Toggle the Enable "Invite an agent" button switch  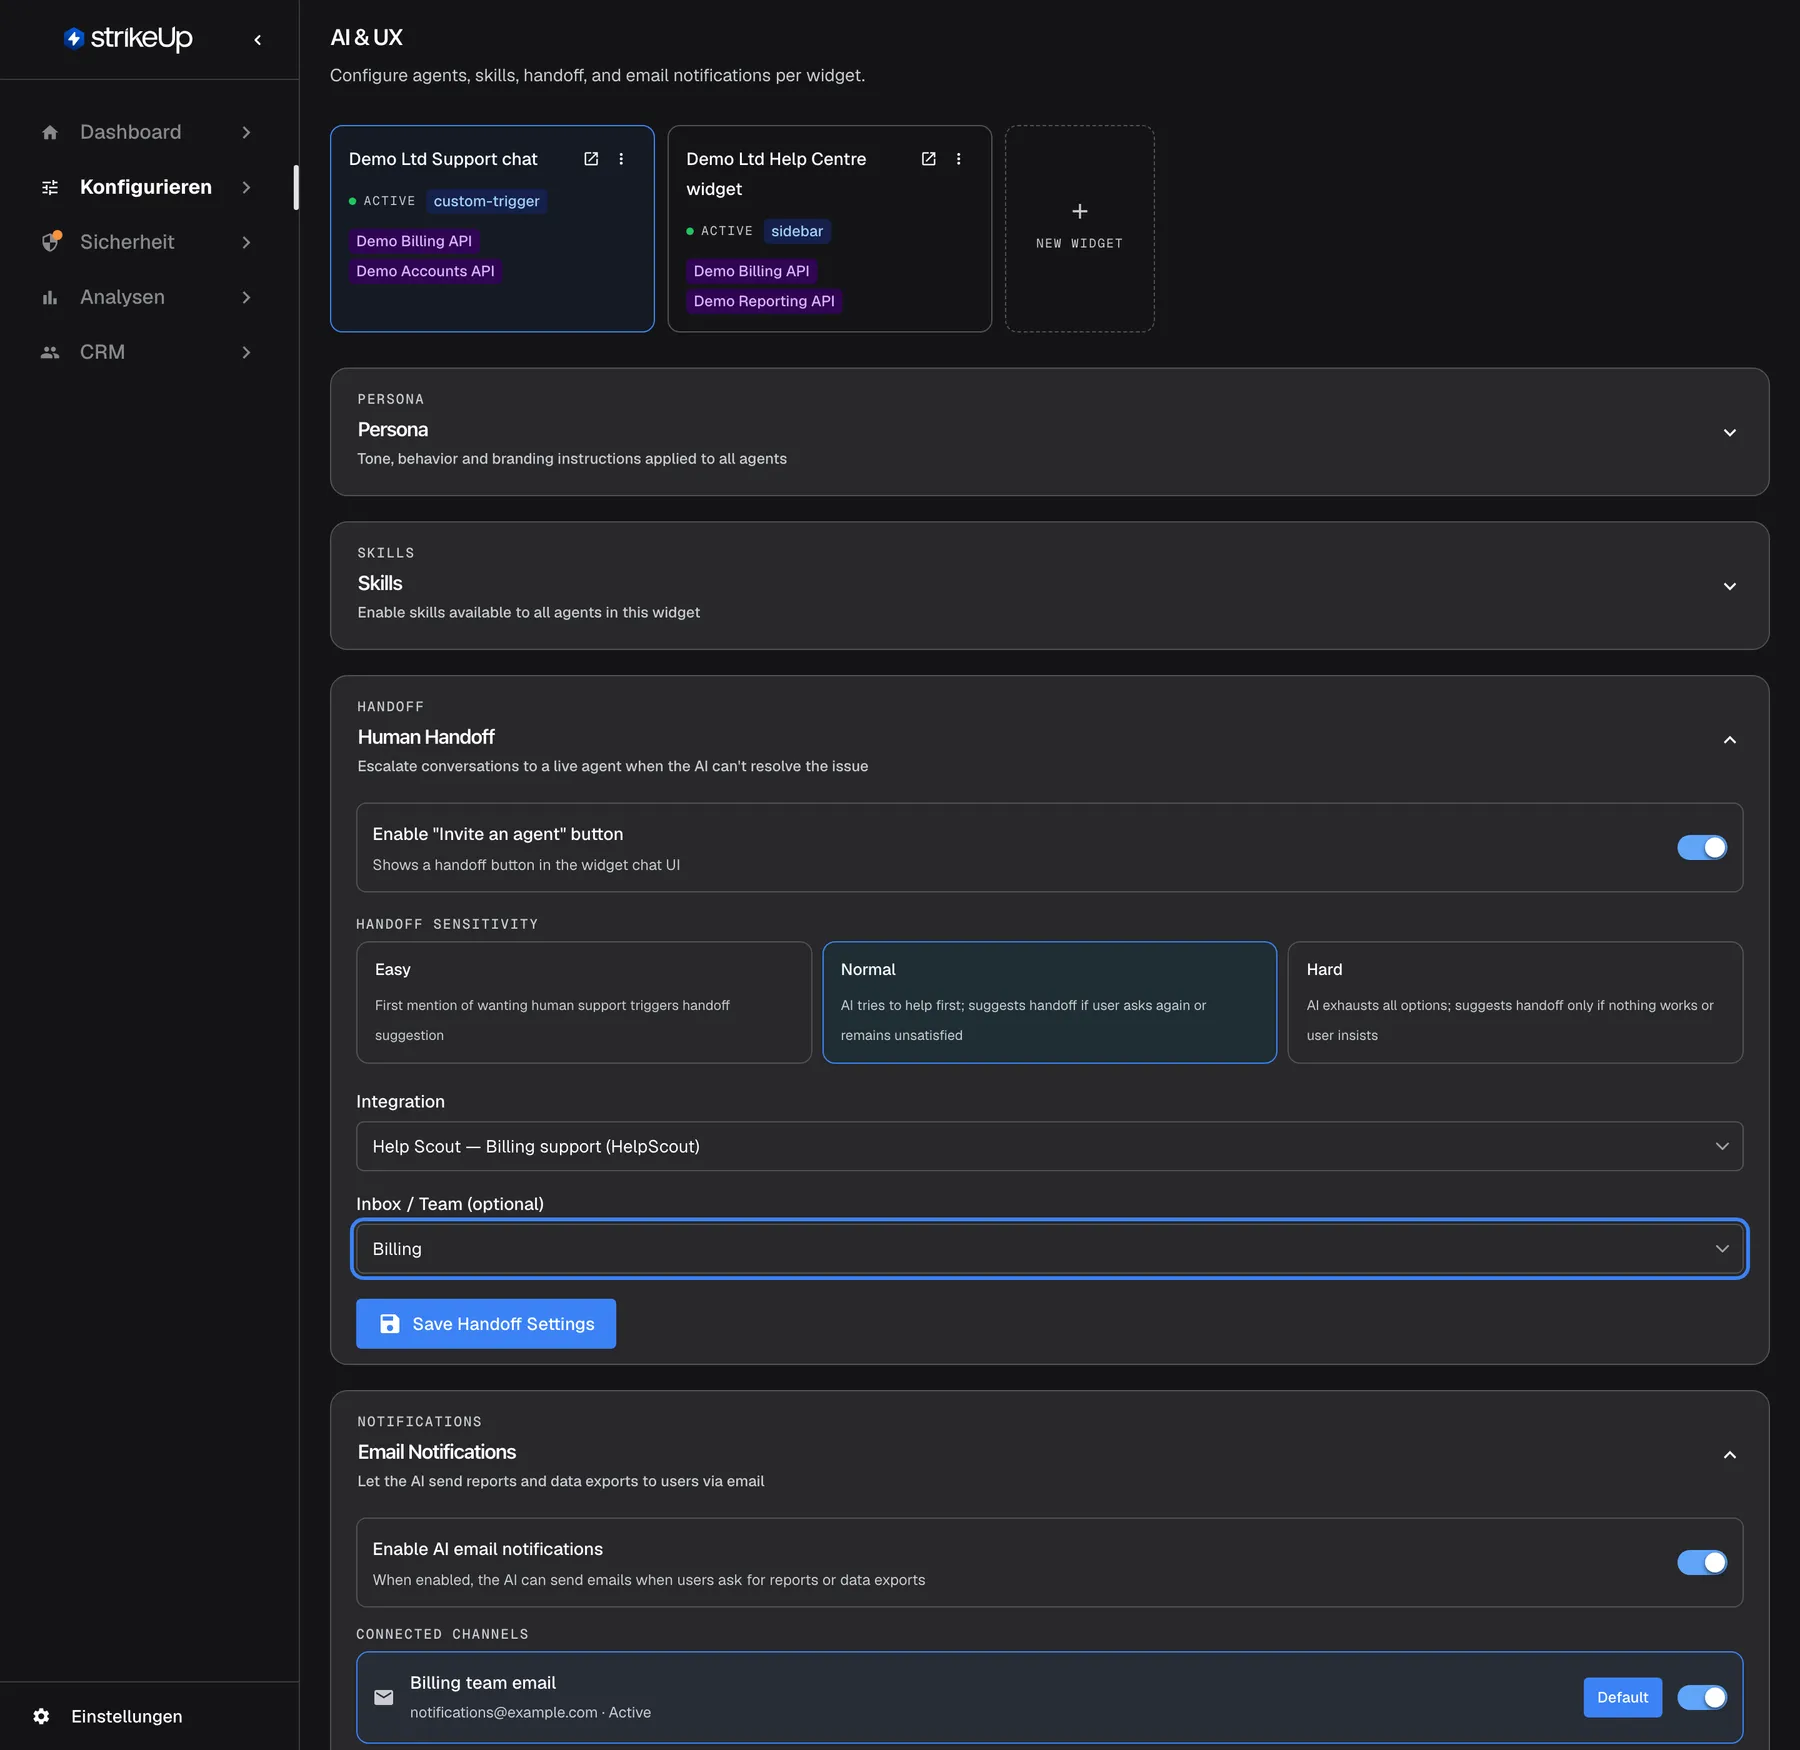pyautogui.click(x=1702, y=848)
